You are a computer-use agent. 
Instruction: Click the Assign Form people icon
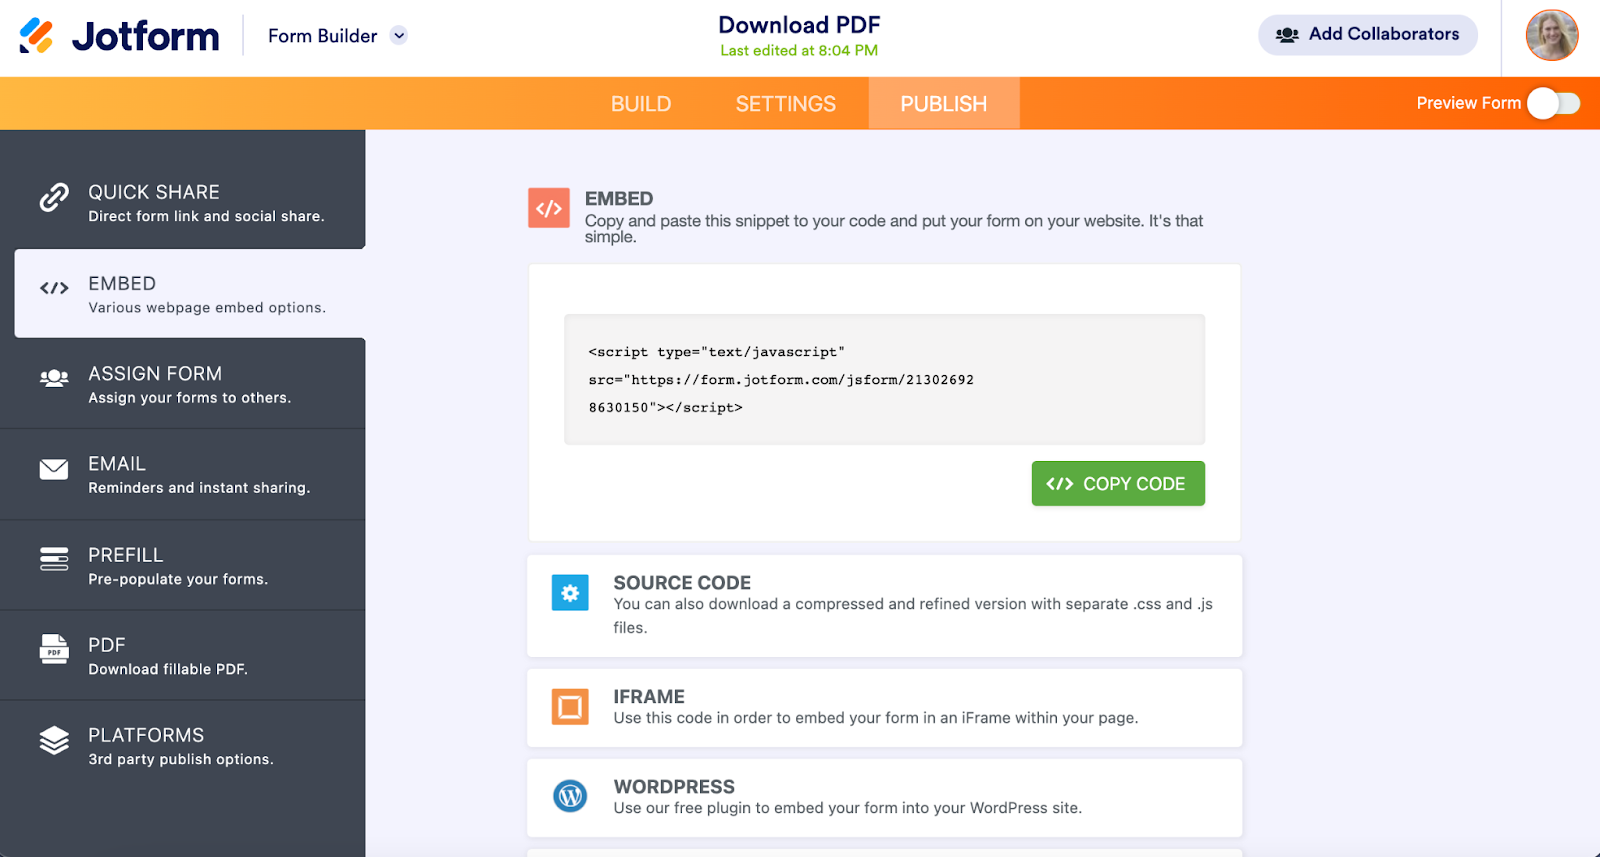point(54,378)
